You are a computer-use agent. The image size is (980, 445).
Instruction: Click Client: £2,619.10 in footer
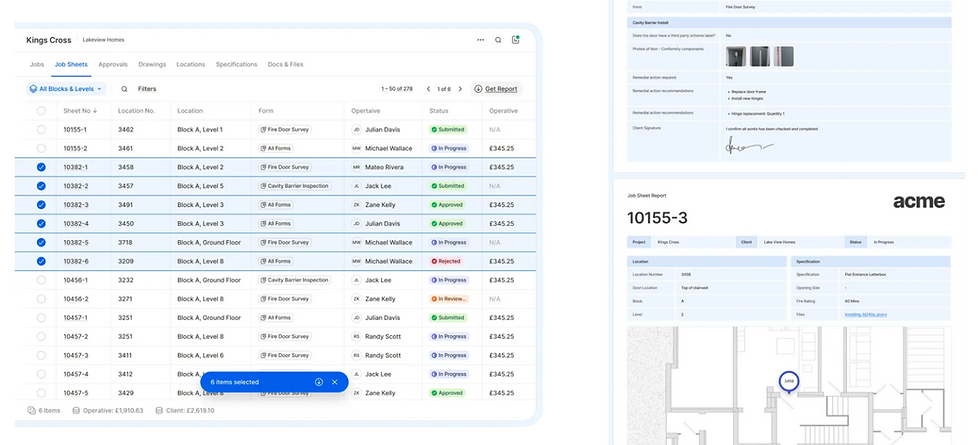tap(190, 411)
